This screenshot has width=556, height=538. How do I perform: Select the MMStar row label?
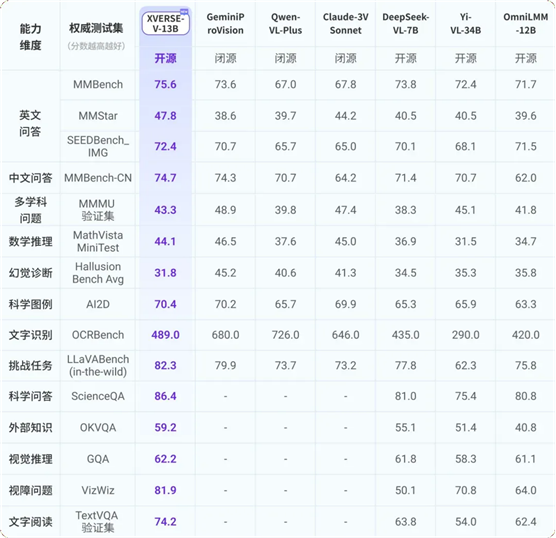pyautogui.click(x=98, y=116)
